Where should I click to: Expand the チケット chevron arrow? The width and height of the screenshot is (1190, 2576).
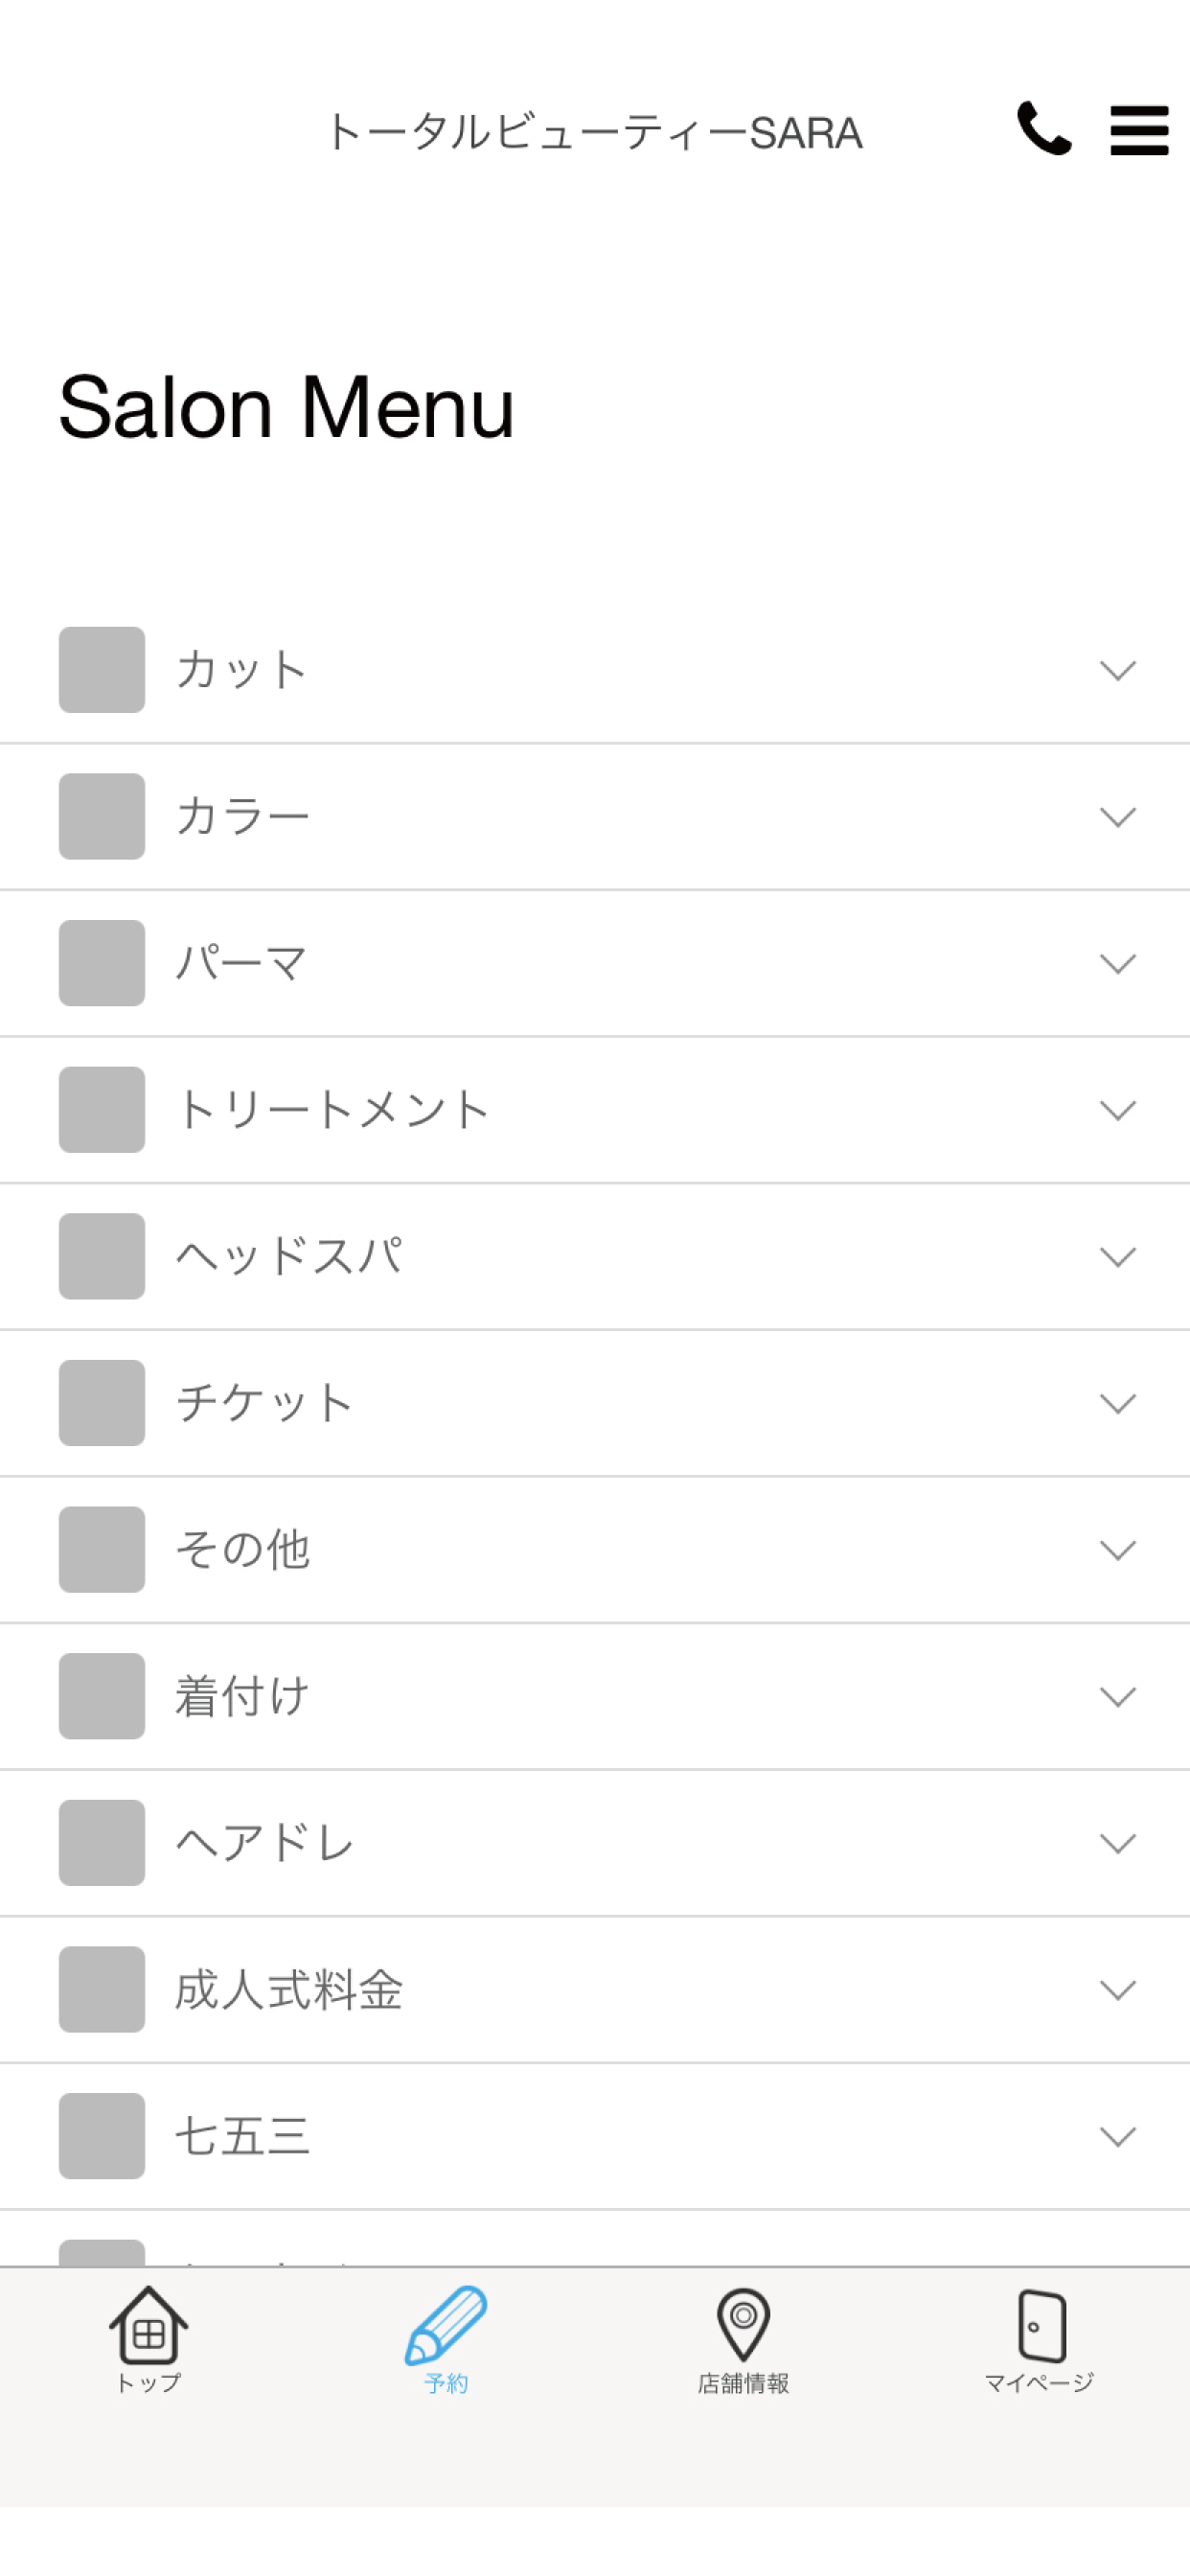[x=1117, y=1403]
